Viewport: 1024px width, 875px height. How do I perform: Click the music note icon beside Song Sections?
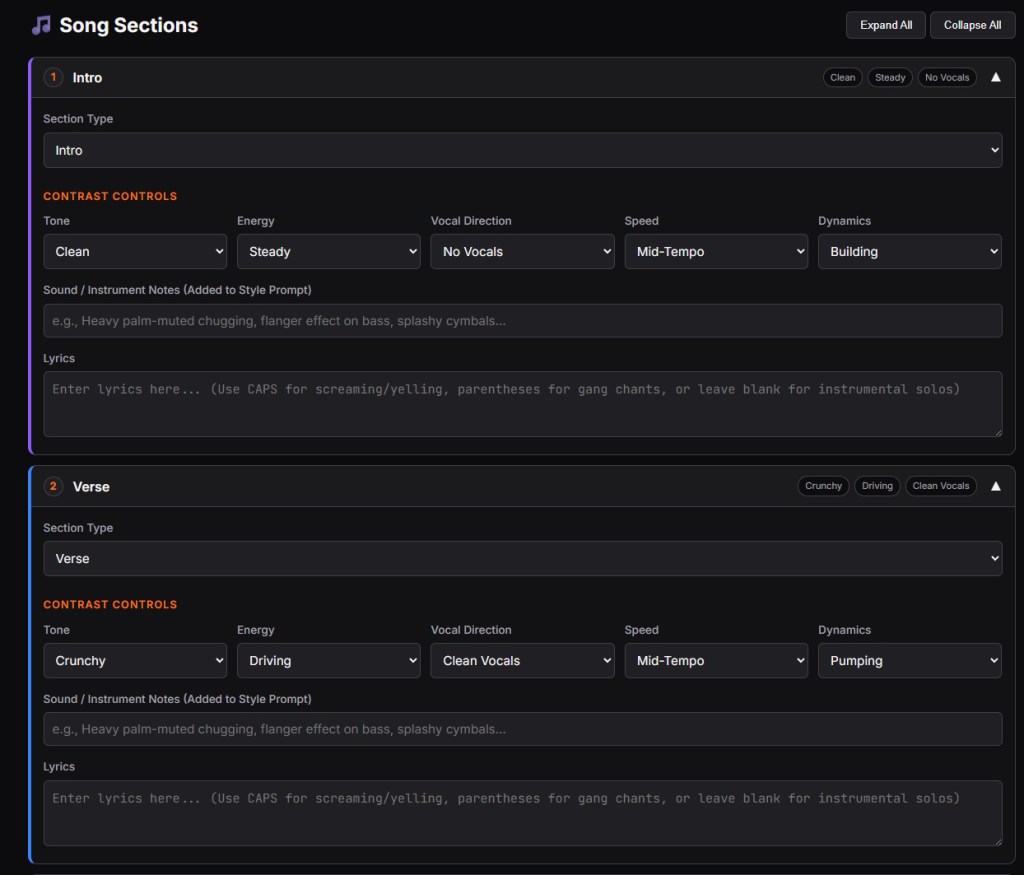click(41, 25)
